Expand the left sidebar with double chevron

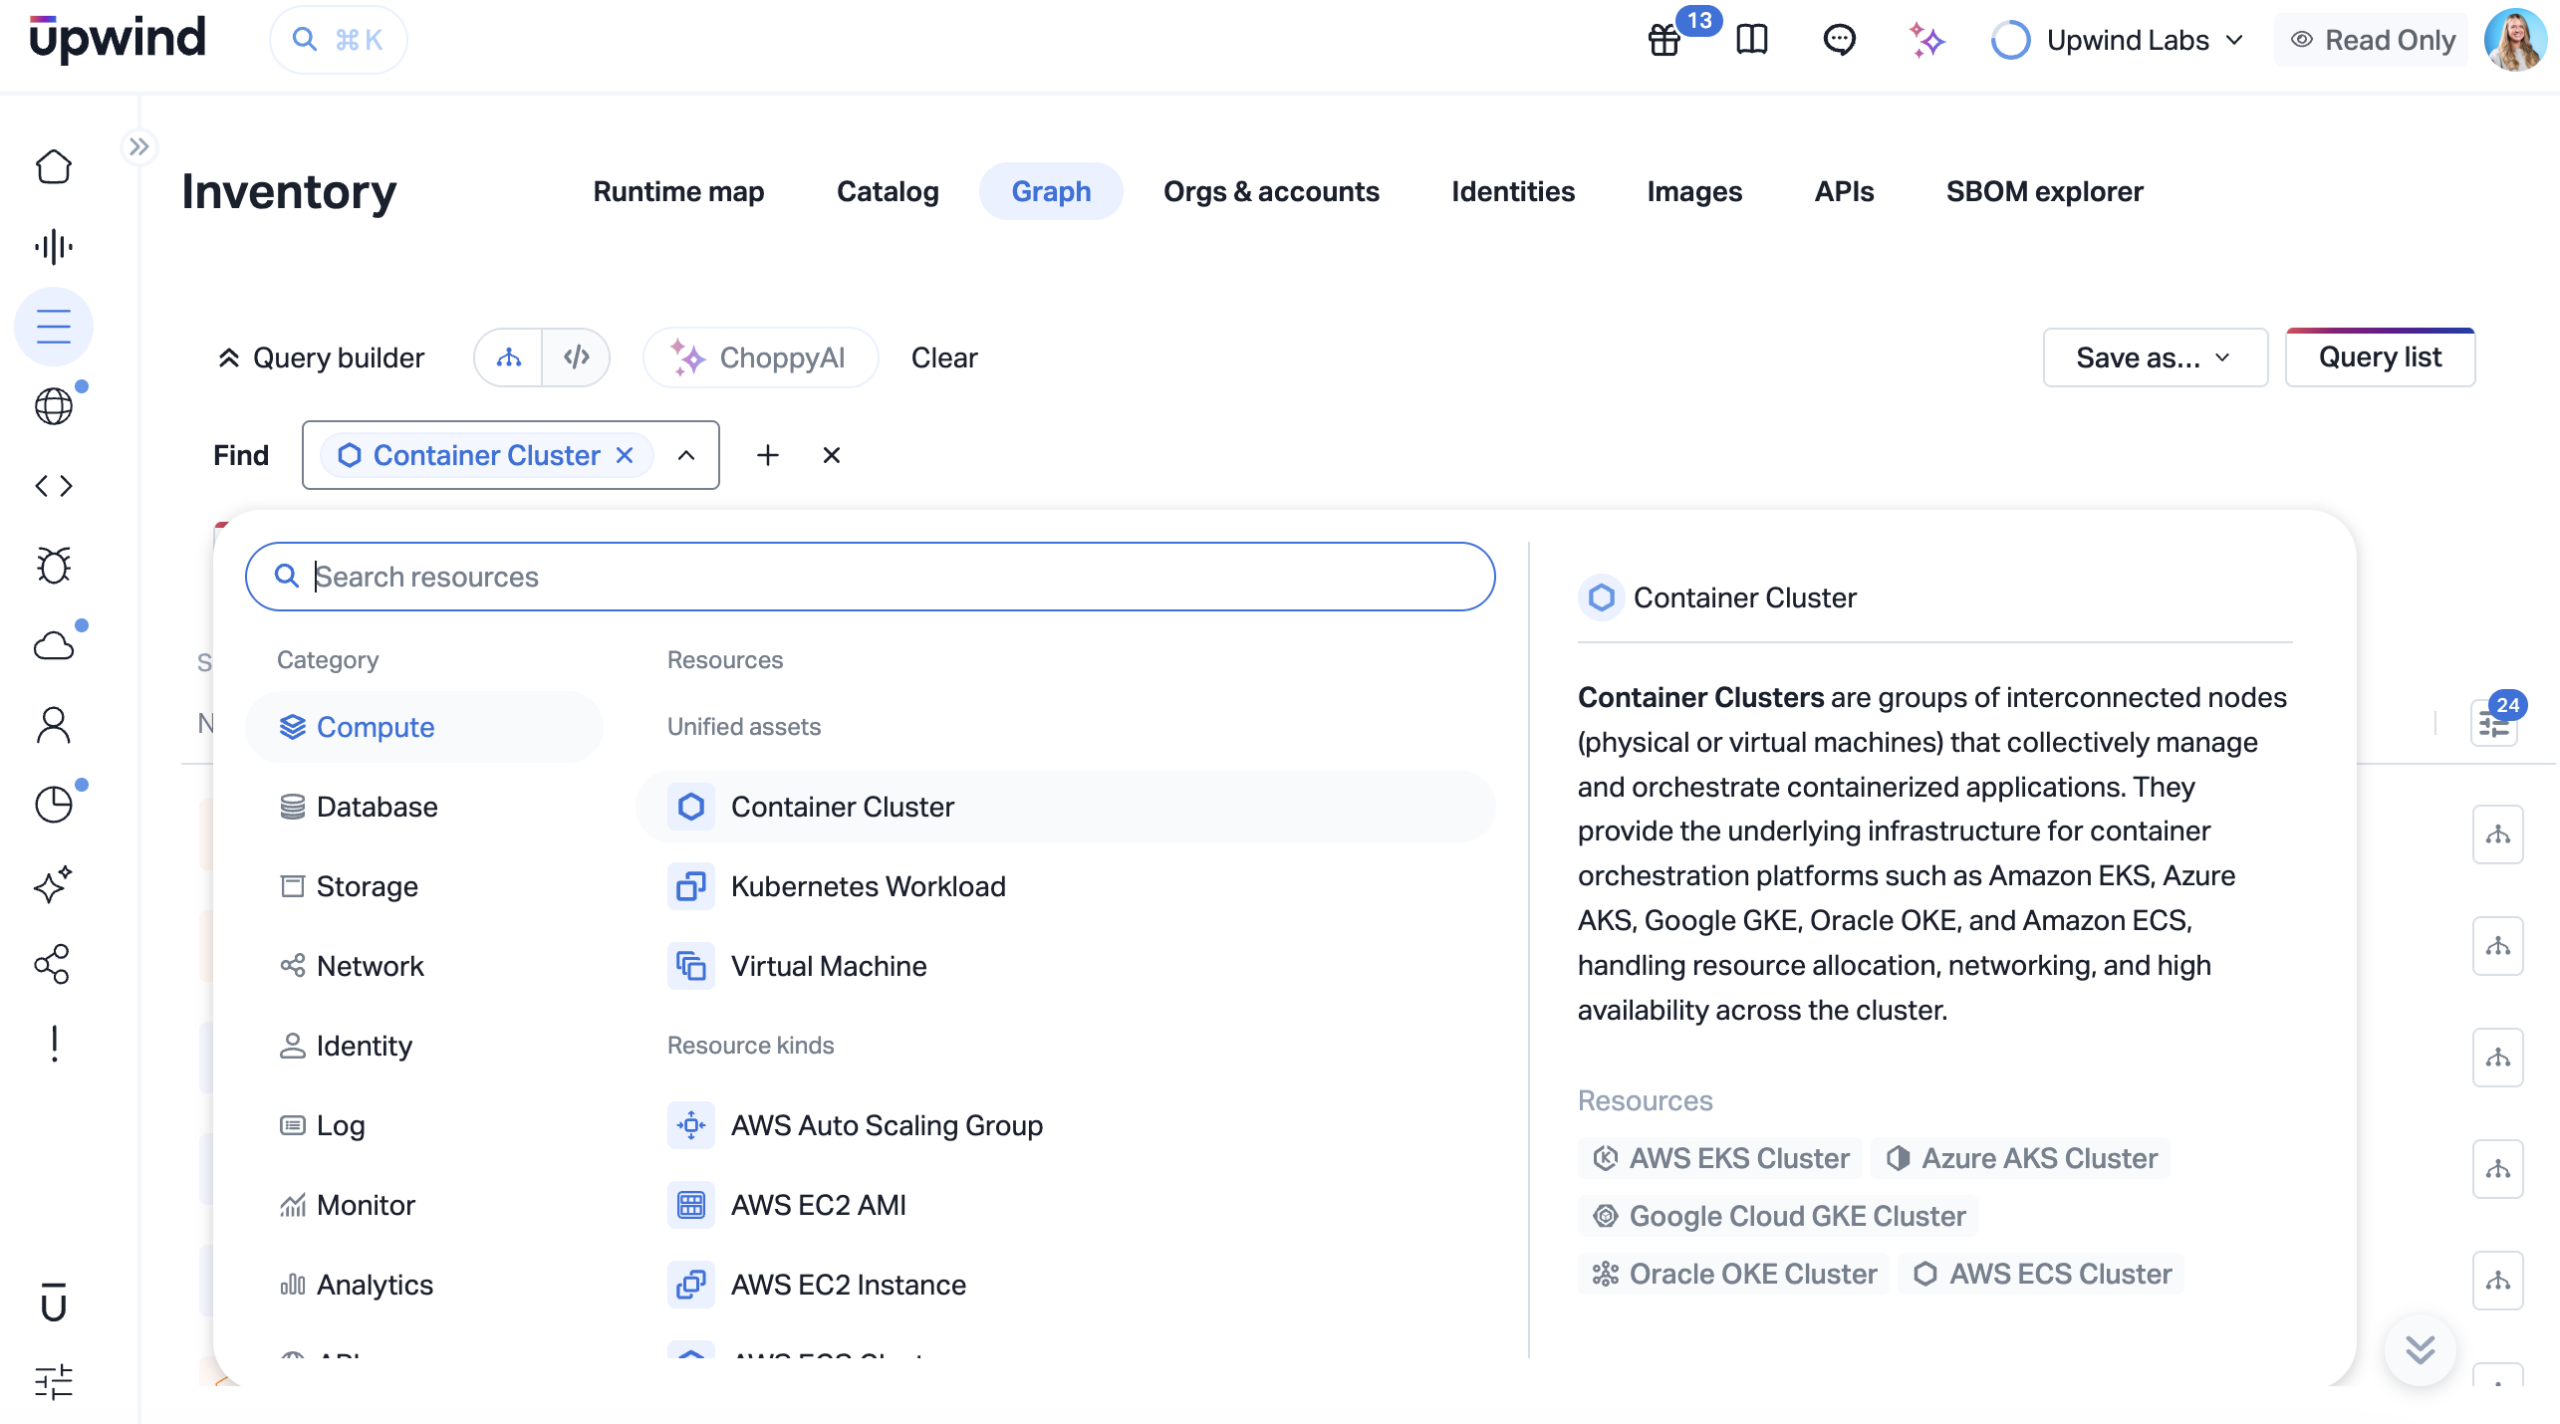pyautogui.click(x=139, y=147)
